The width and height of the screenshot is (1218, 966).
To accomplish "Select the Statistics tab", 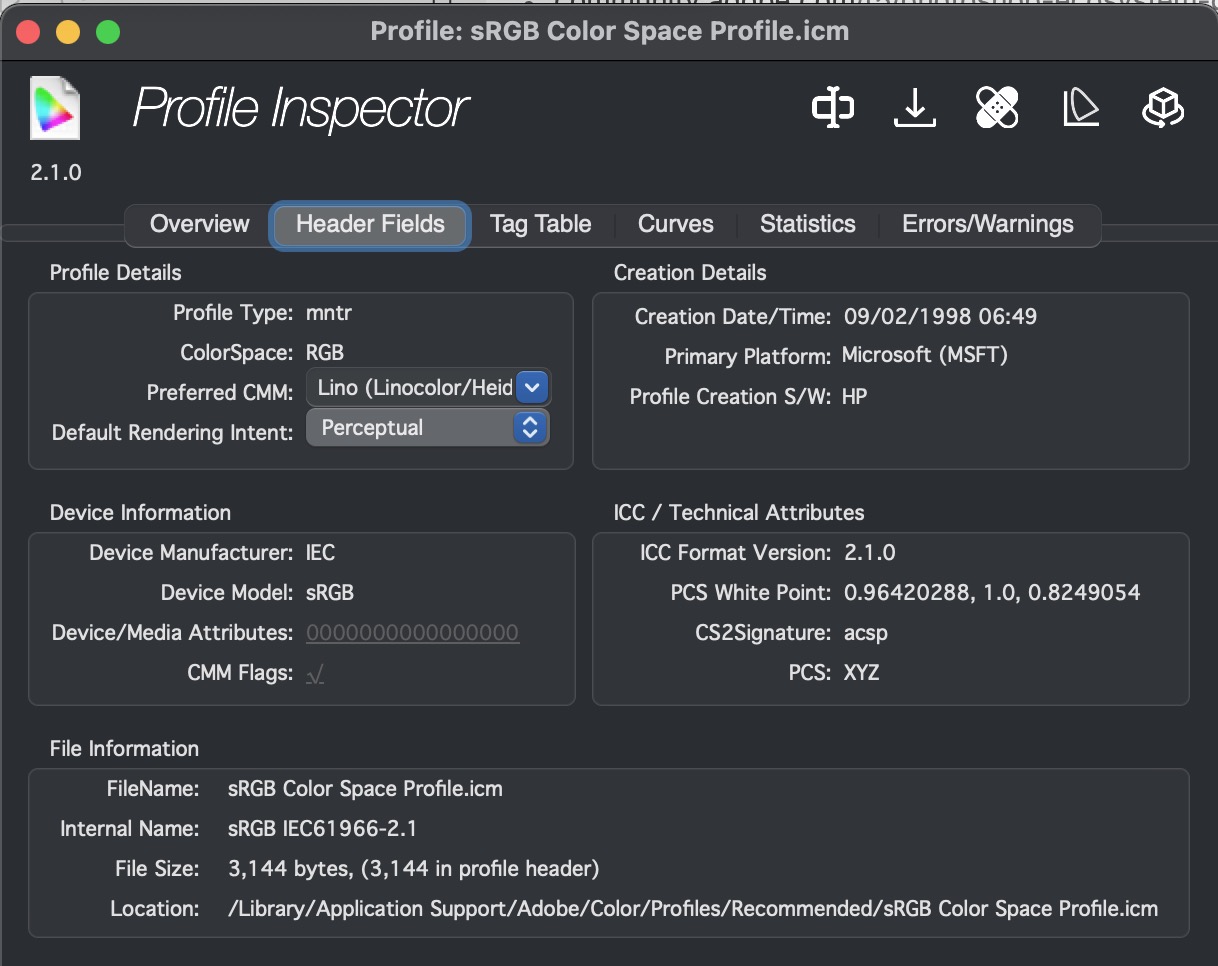I will click(807, 224).
